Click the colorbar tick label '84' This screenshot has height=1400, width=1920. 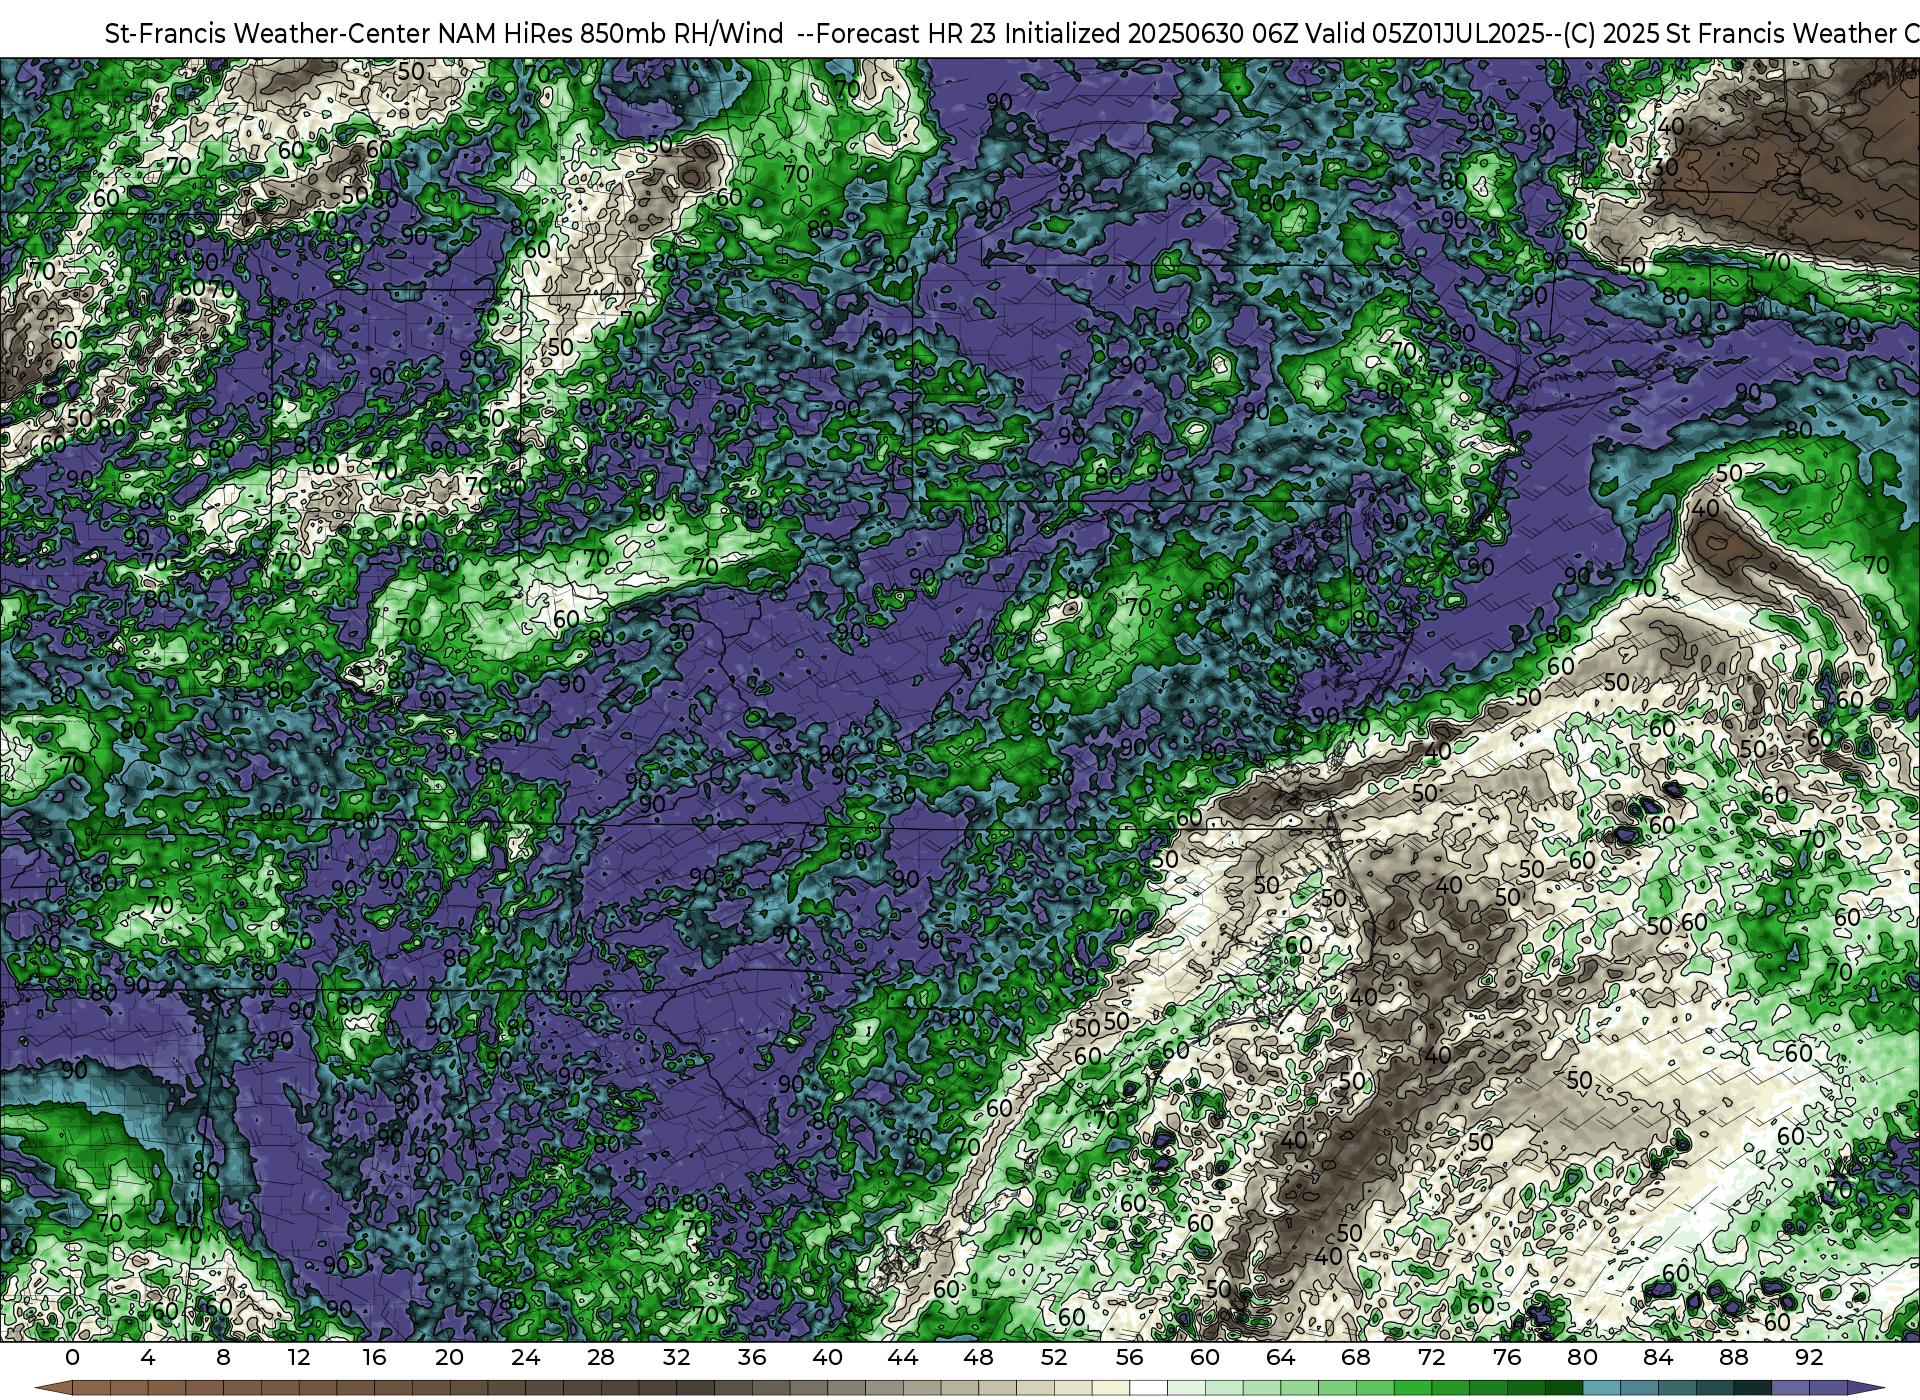tap(1658, 1358)
